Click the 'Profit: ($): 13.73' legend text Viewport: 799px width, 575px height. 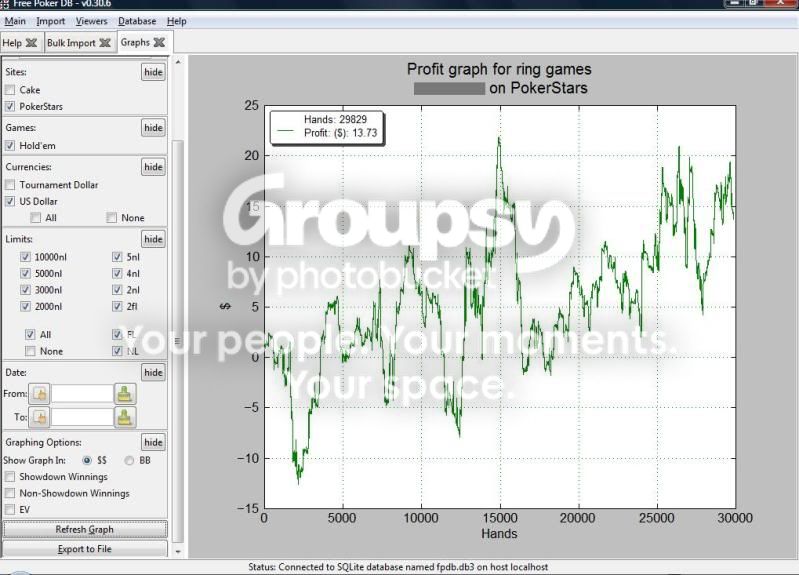pos(340,133)
